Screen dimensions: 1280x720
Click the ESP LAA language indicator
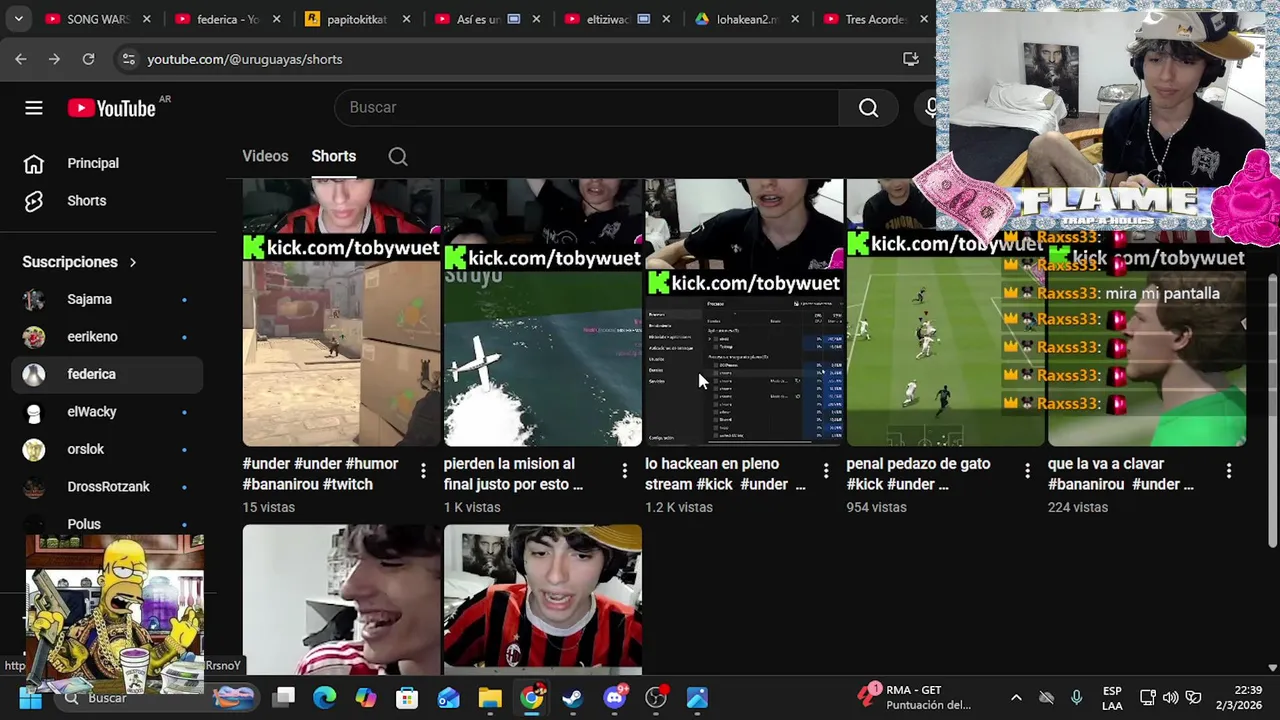click(1112, 698)
